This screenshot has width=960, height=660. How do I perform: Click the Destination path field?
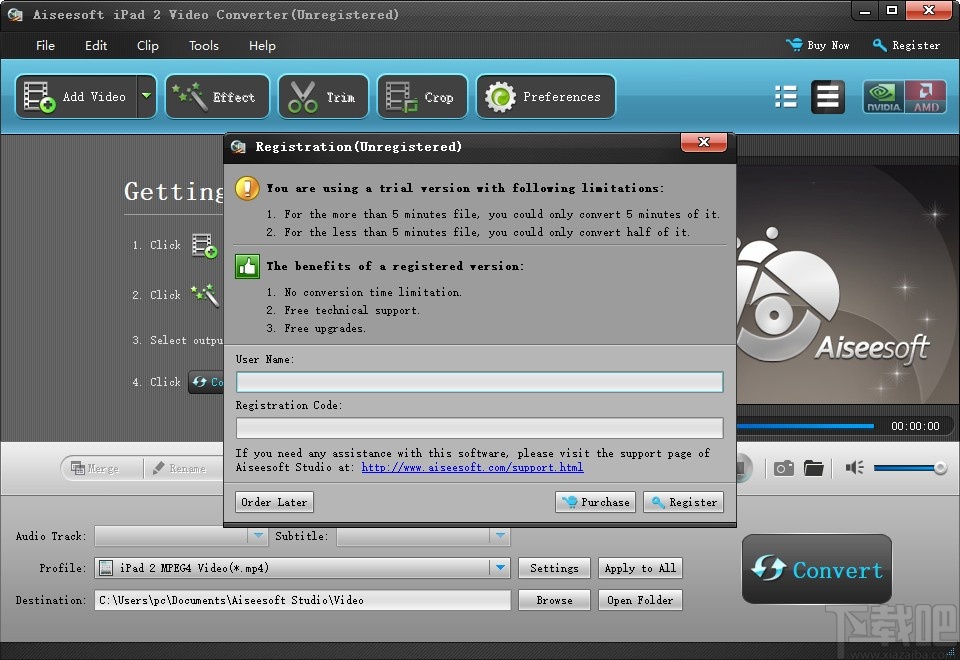(302, 600)
